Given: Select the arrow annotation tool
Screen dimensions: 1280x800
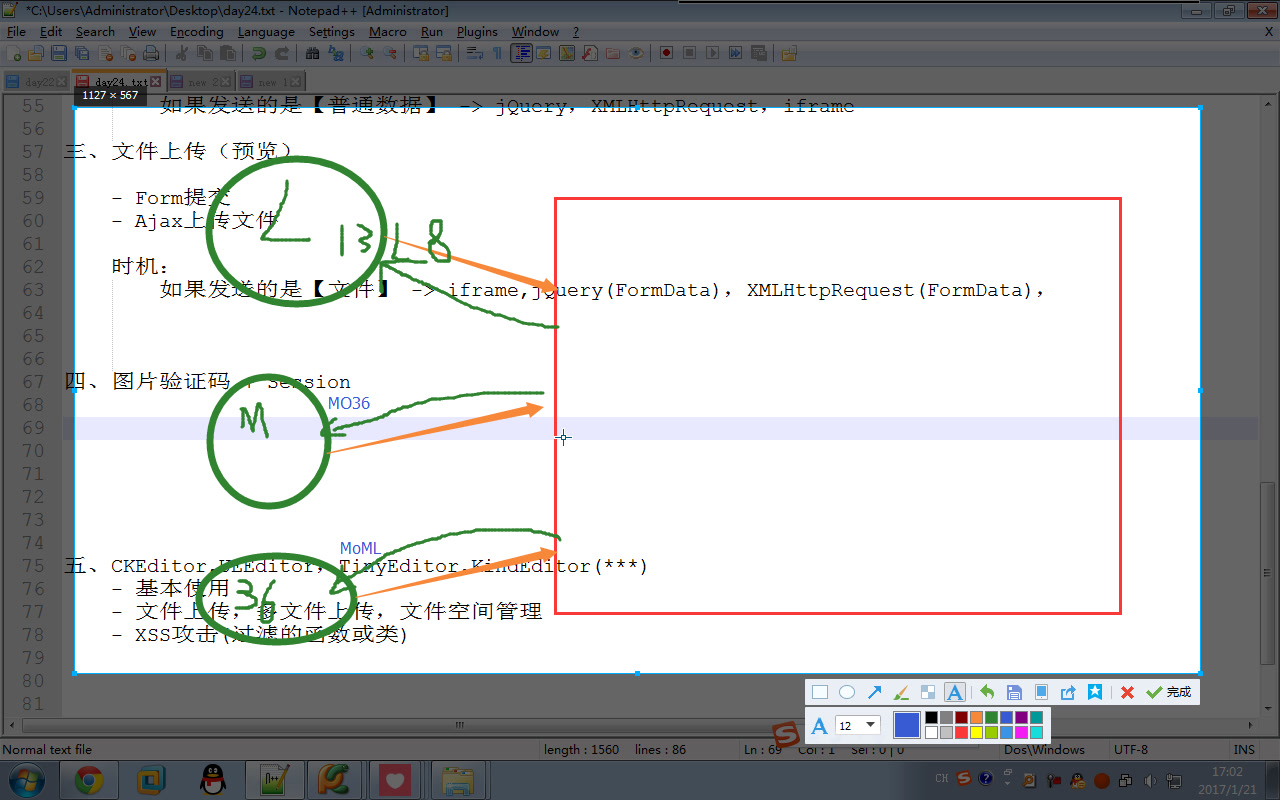Looking at the screenshot, I should 874,691.
